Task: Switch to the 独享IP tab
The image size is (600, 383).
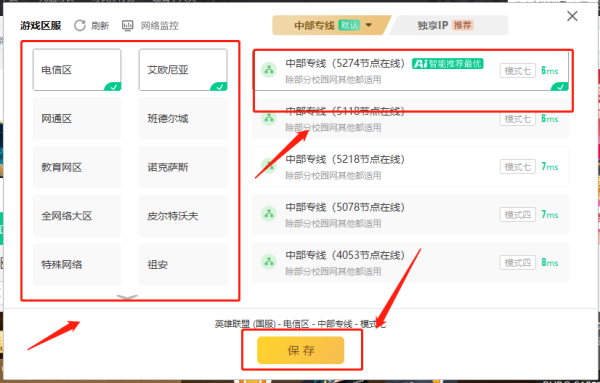Action: point(448,25)
